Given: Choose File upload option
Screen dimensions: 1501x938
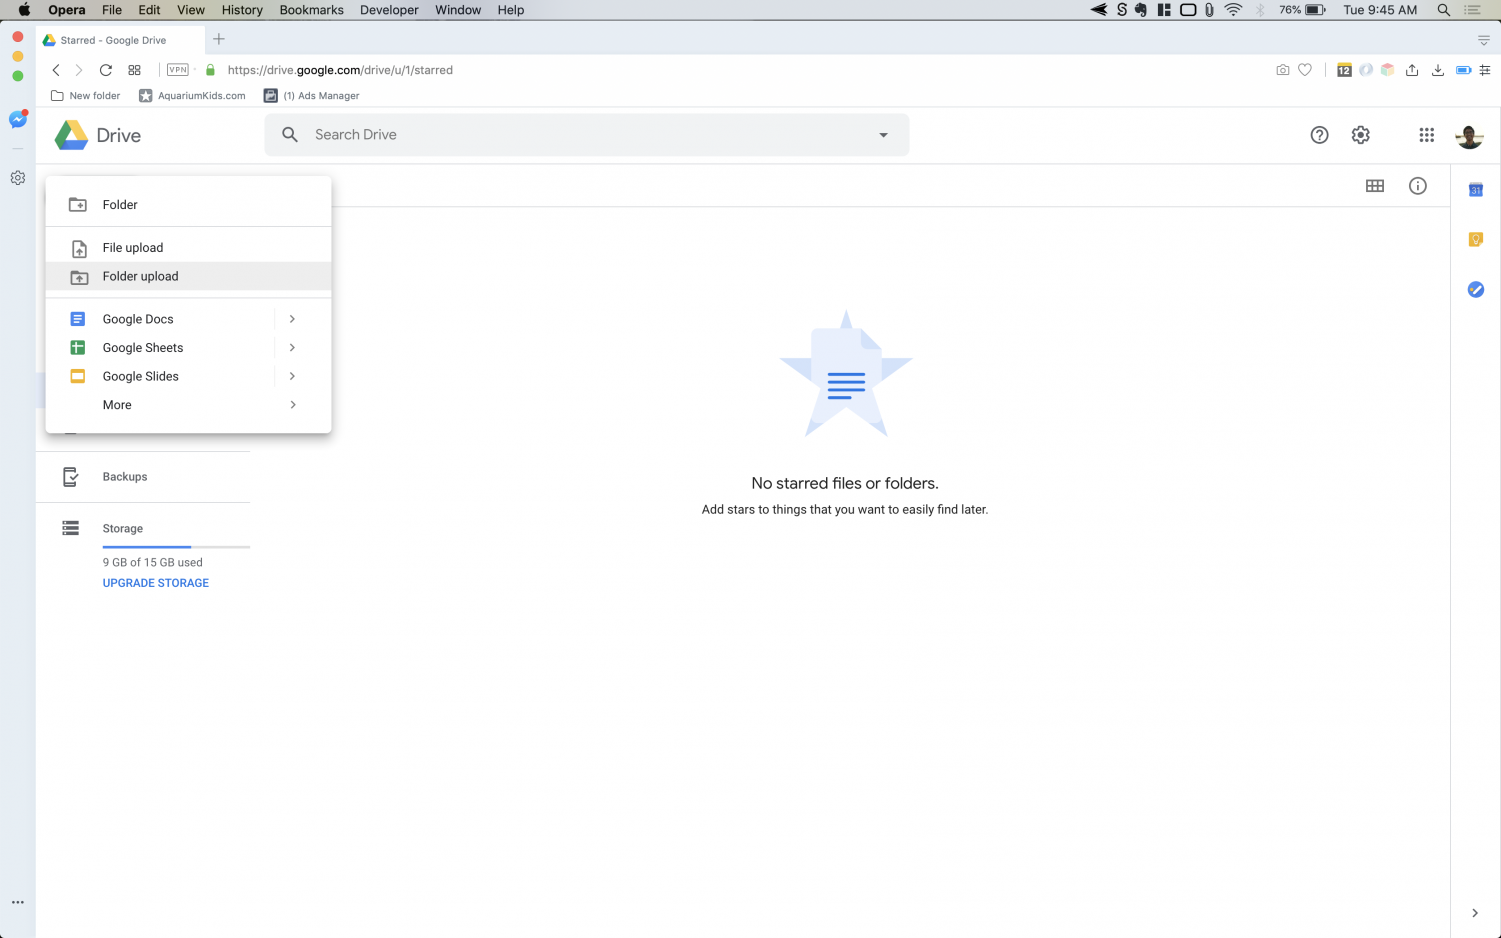Looking at the screenshot, I should 132,248.
